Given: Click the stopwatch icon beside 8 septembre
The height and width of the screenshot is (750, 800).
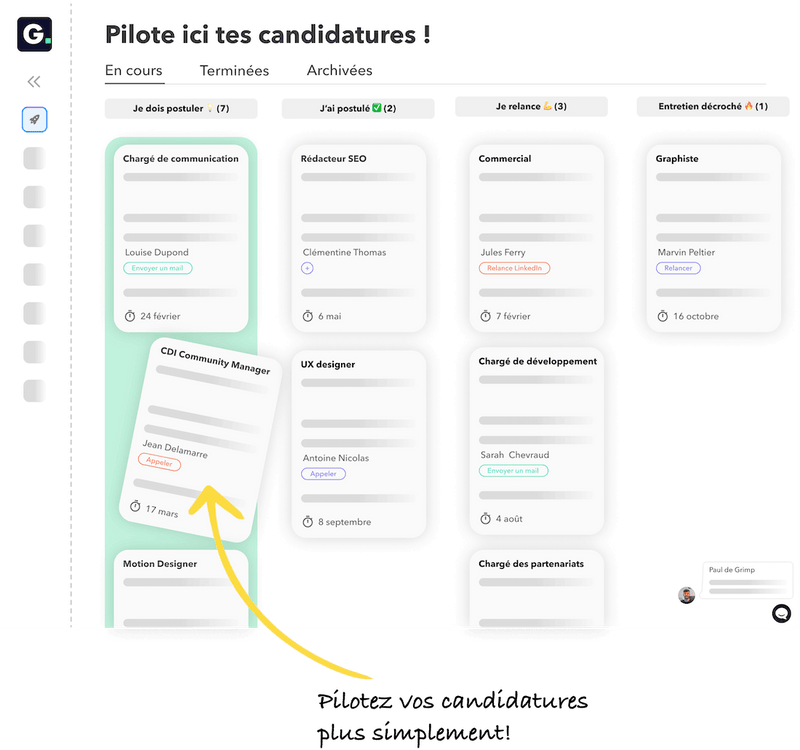Looking at the screenshot, I should 308,522.
